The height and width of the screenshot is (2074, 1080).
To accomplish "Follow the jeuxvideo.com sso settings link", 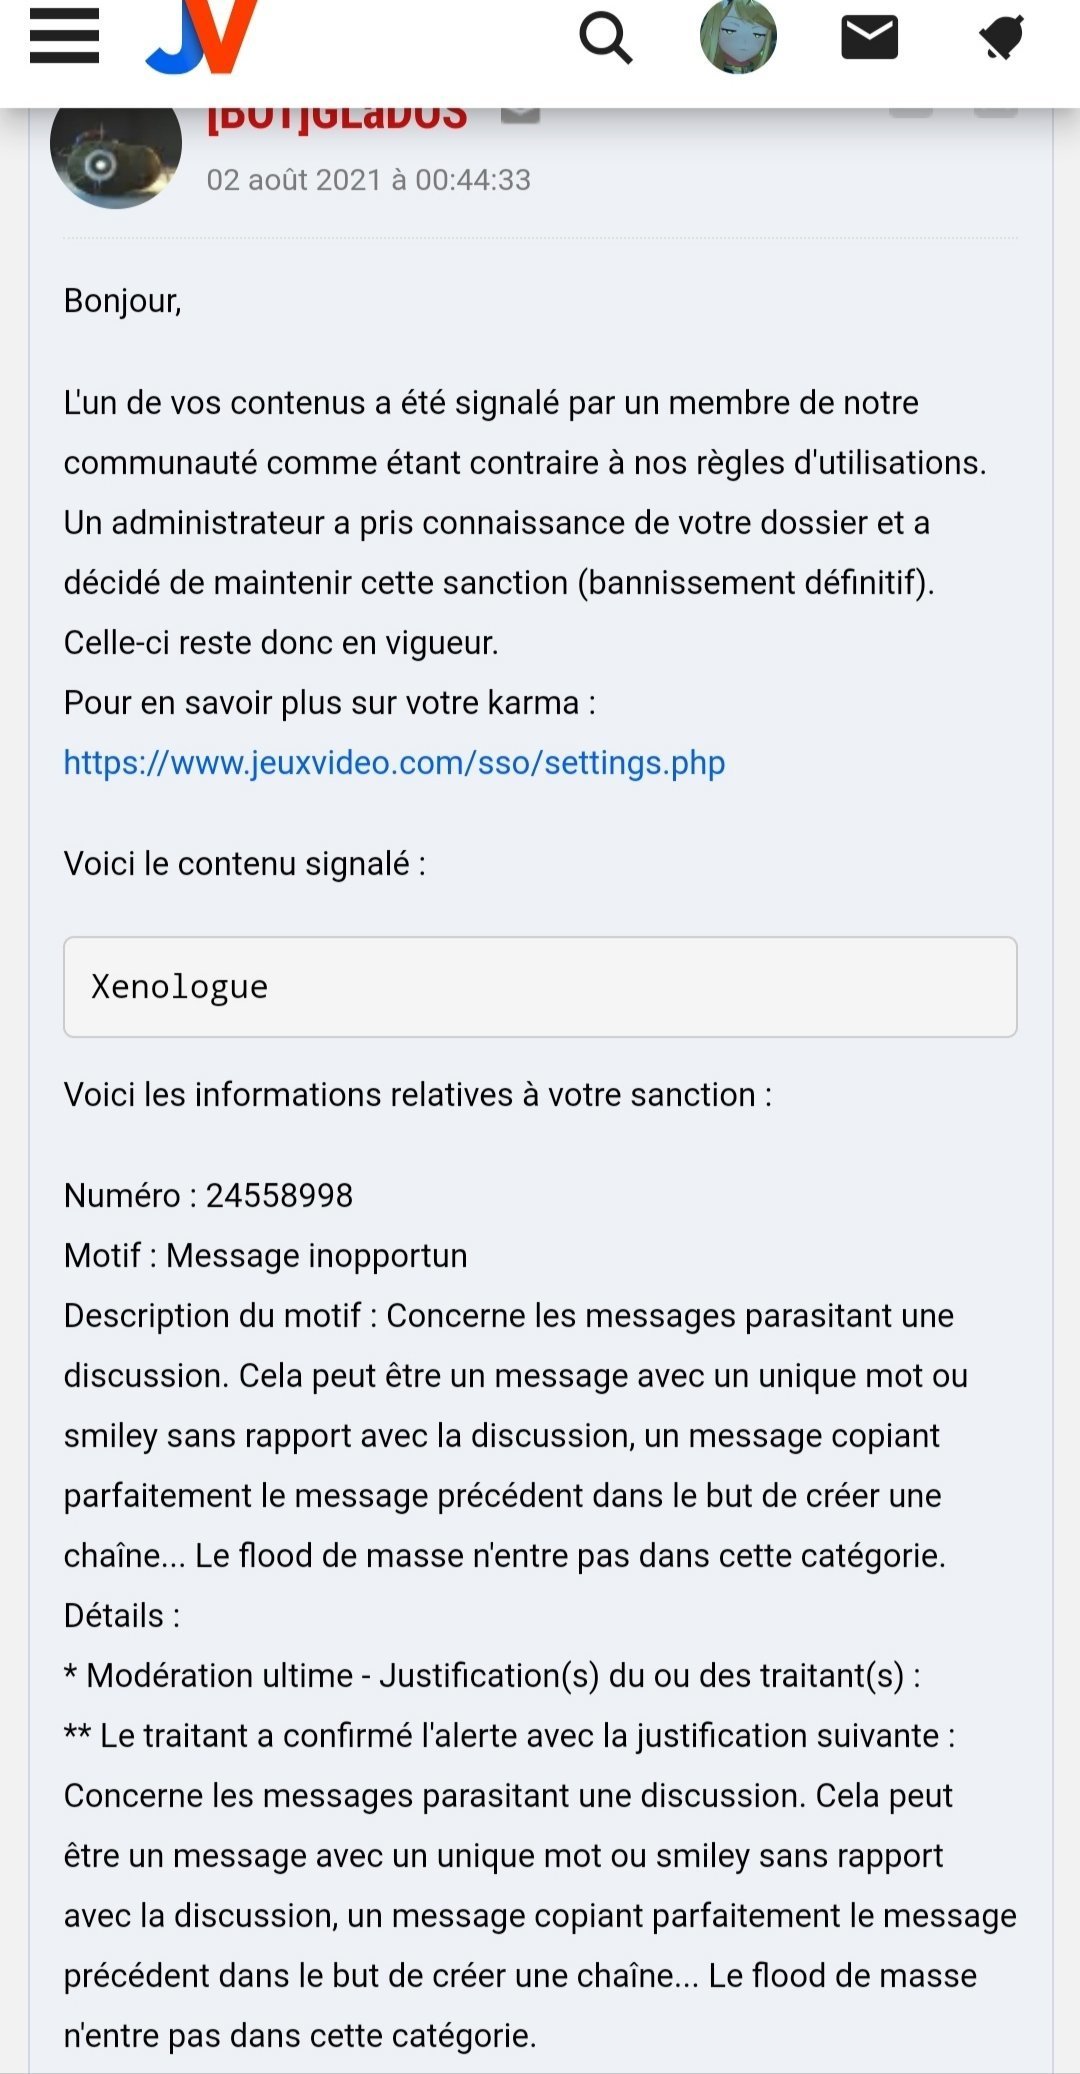I will [x=394, y=763].
